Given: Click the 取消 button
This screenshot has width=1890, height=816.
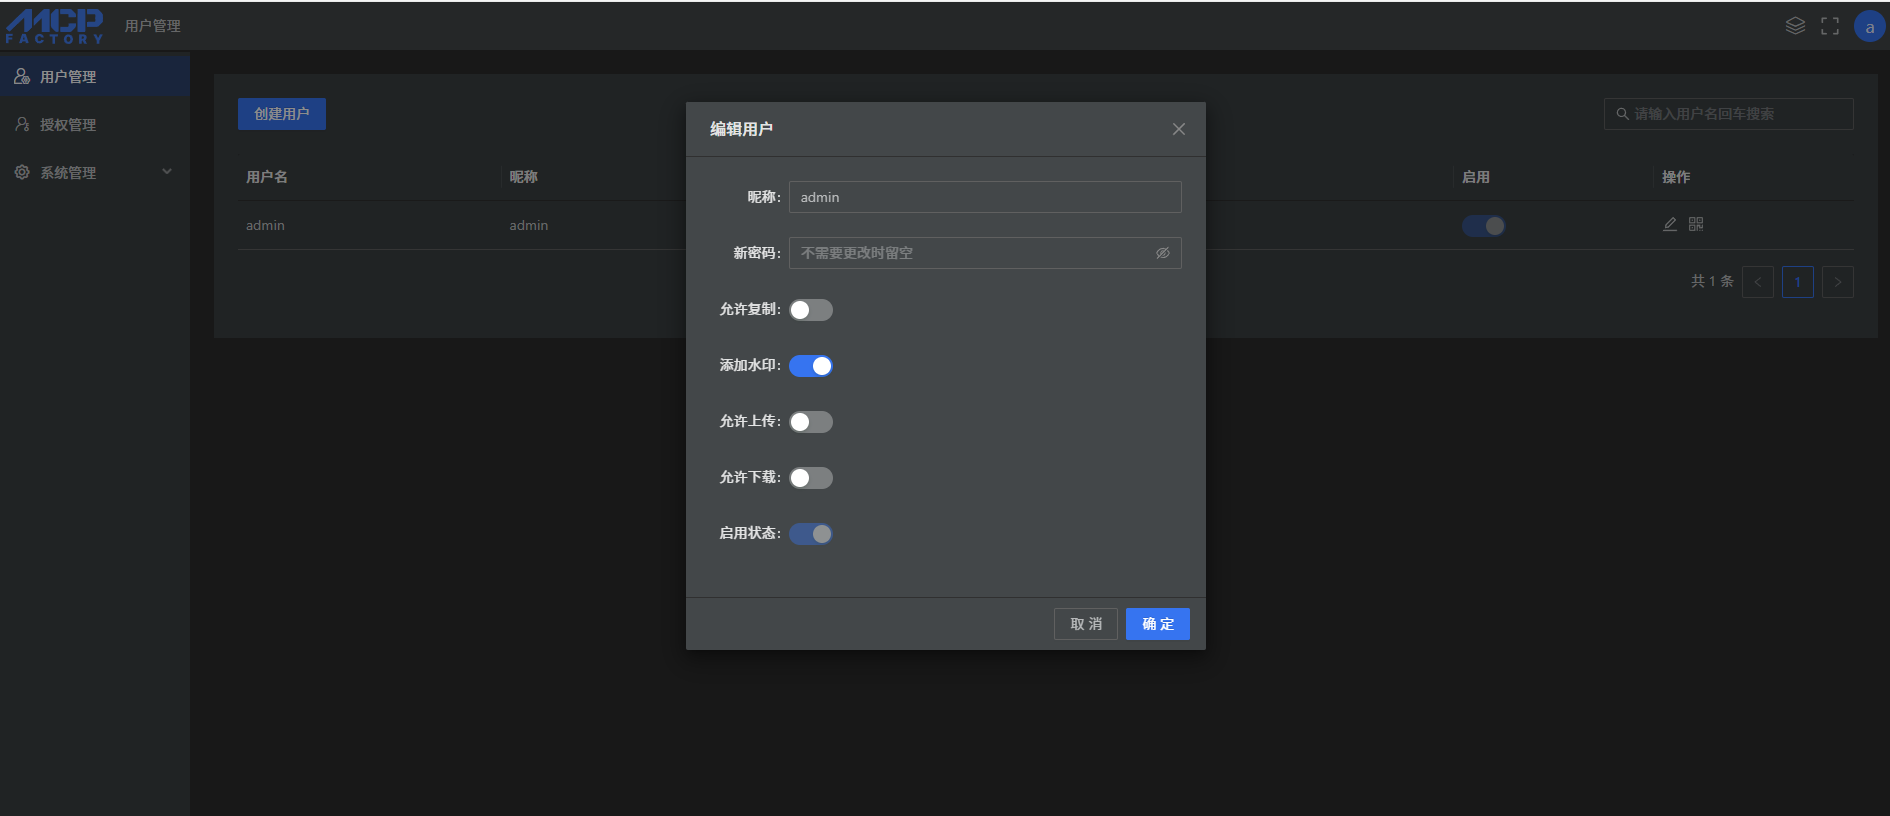Looking at the screenshot, I should tap(1086, 624).
